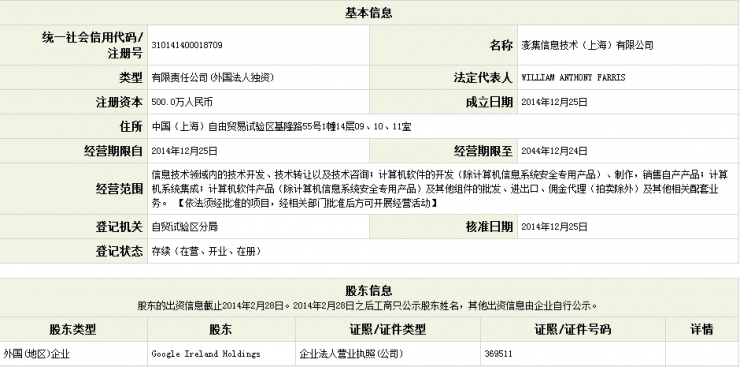The image size is (740, 367).
Task: Click the 证照/证件类型 column header
Action: (x=388, y=329)
